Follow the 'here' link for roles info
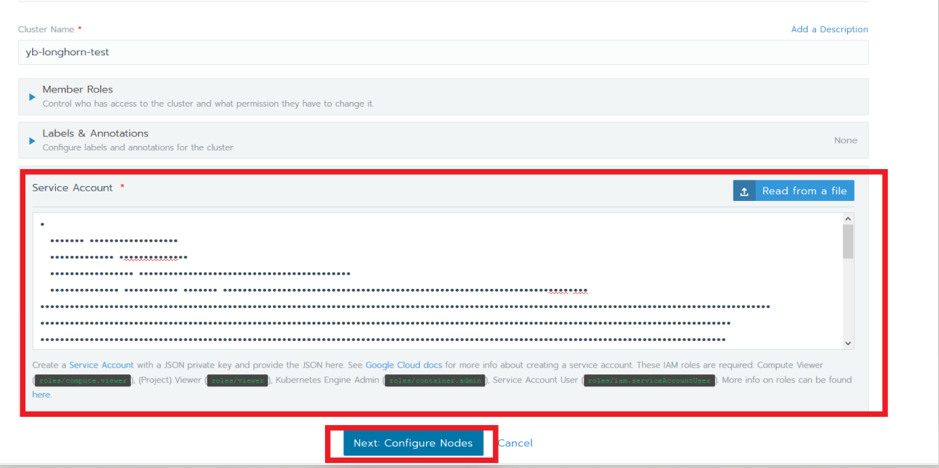The height and width of the screenshot is (468, 939). coord(41,395)
